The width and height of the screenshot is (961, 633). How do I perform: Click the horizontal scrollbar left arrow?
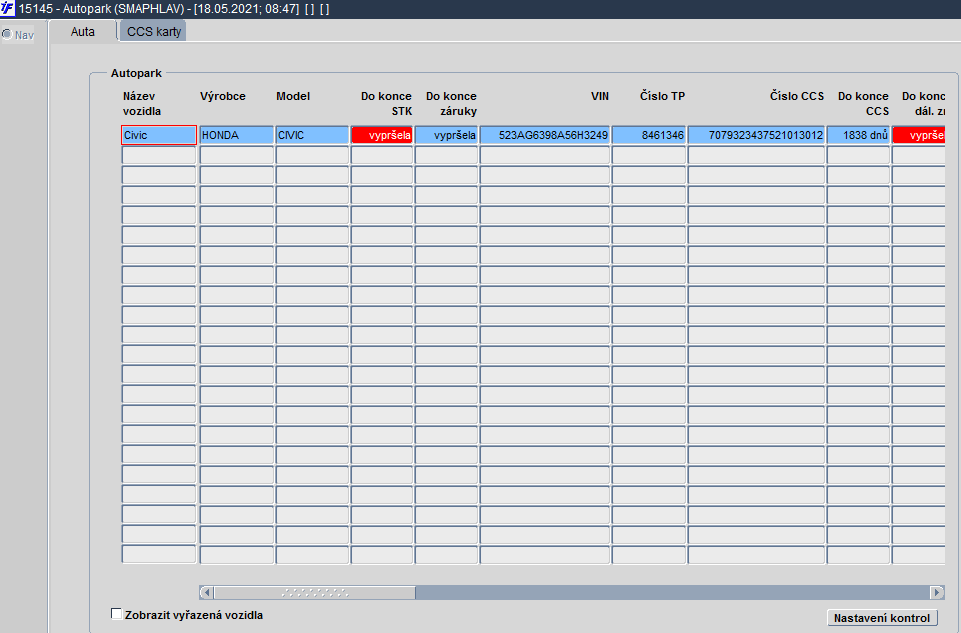[x=207, y=592]
